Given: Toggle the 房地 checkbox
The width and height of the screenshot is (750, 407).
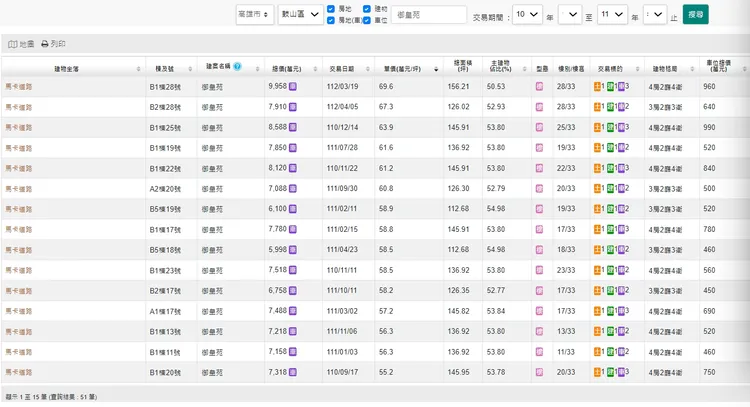Looking at the screenshot, I should click(x=331, y=9).
